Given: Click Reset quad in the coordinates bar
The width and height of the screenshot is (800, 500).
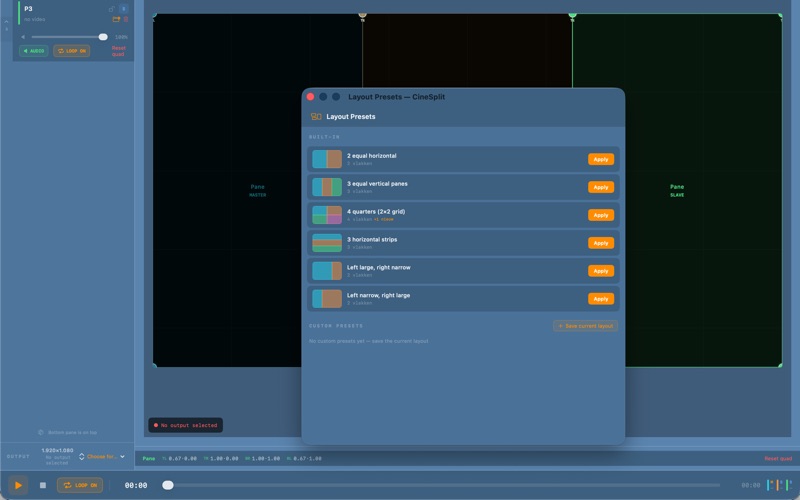Looking at the screenshot, I should pyautogui.click(x=778, y=459).
